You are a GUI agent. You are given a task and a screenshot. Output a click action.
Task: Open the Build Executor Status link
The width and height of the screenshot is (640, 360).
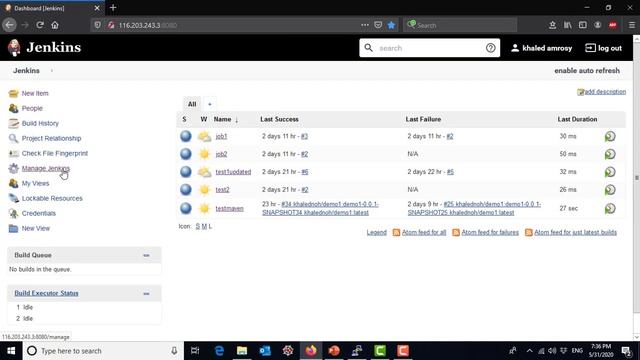click(46, 293)
